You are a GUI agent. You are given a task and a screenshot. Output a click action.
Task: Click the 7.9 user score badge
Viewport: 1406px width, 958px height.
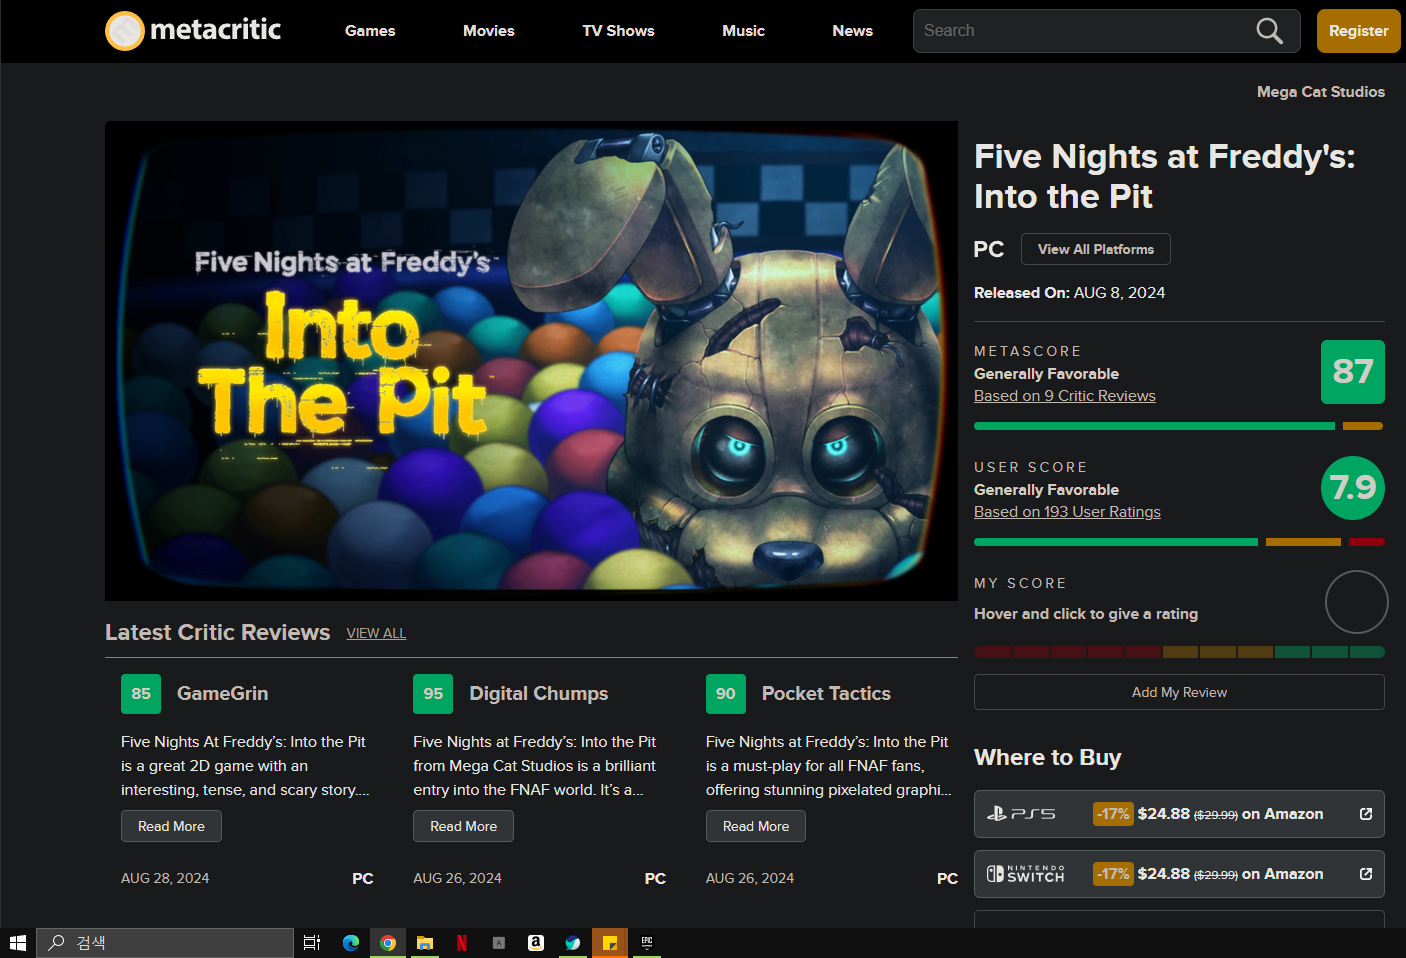click(x=1353, y=488)
